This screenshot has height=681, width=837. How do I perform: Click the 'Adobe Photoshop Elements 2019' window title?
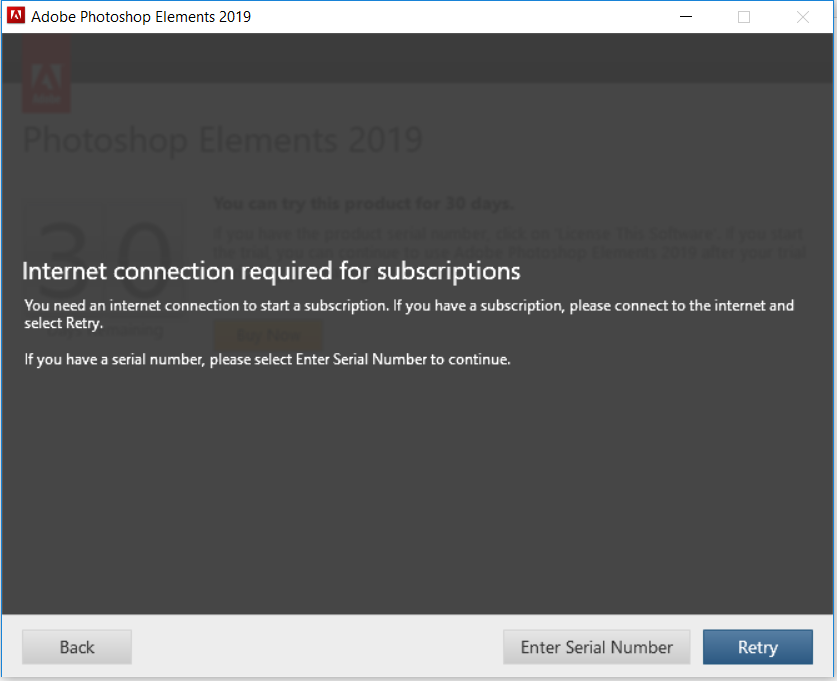click(141, 17)
